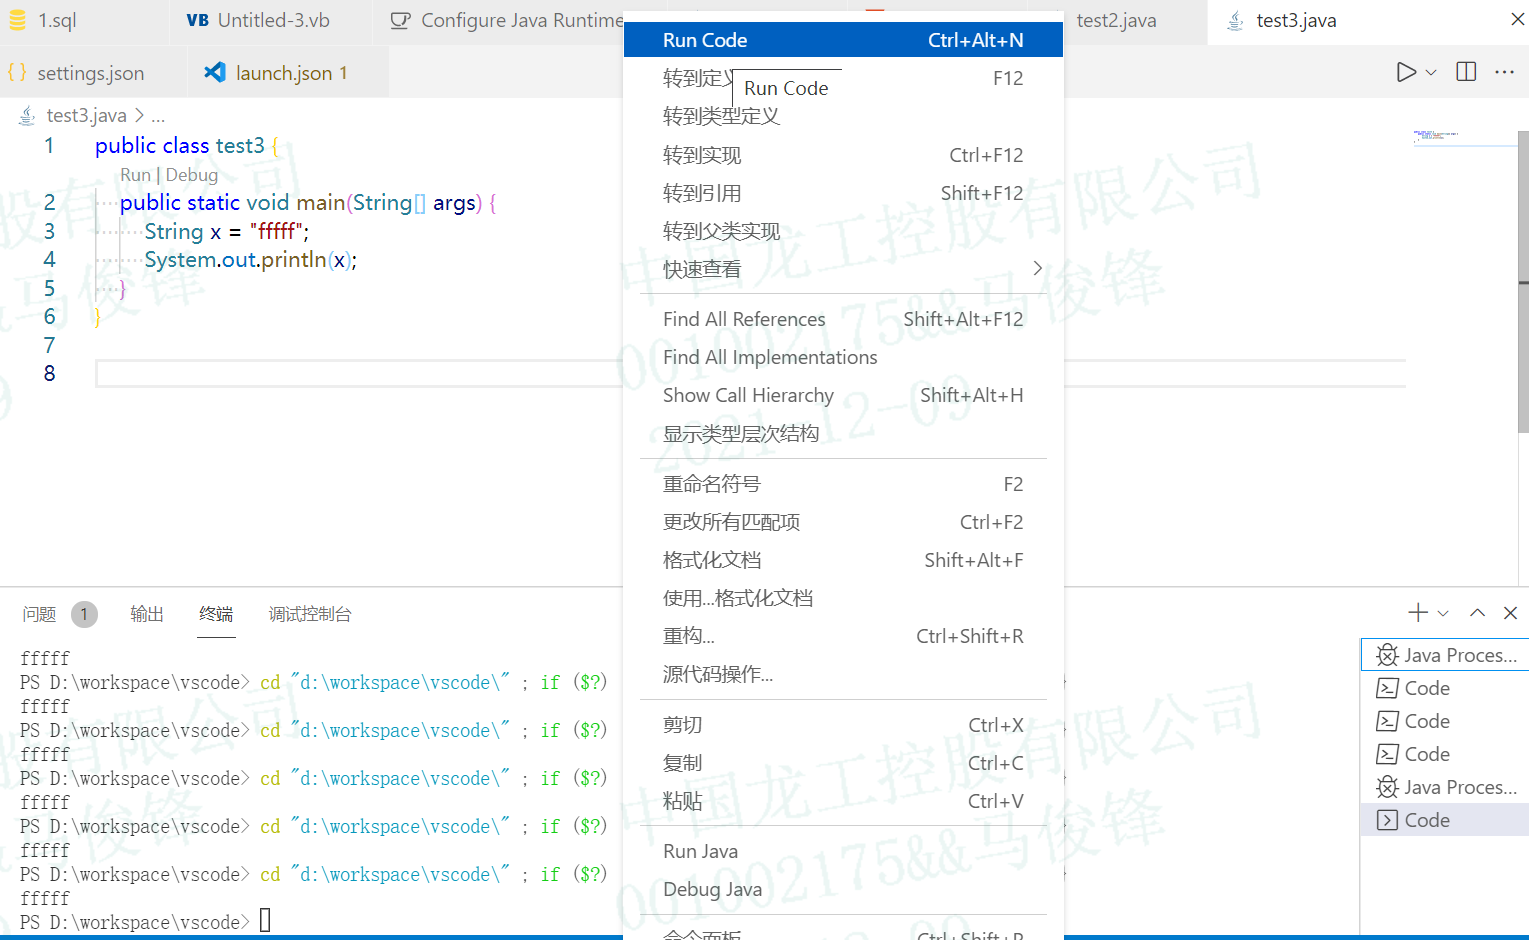Select the first Java Process terminal
Image resolution: width=1529 pixels, height=940 pixels.
(x=1445, y=655)
